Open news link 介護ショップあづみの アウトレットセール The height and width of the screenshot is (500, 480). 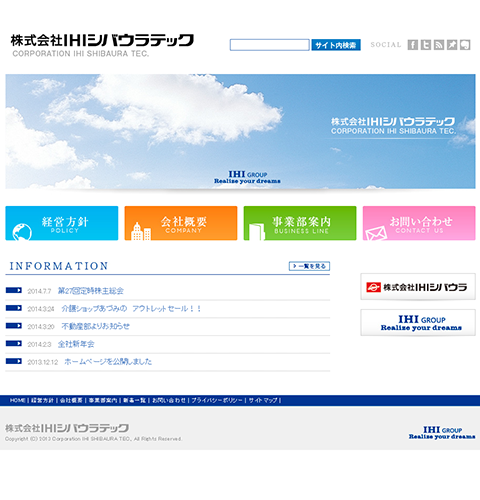(131, 309)
